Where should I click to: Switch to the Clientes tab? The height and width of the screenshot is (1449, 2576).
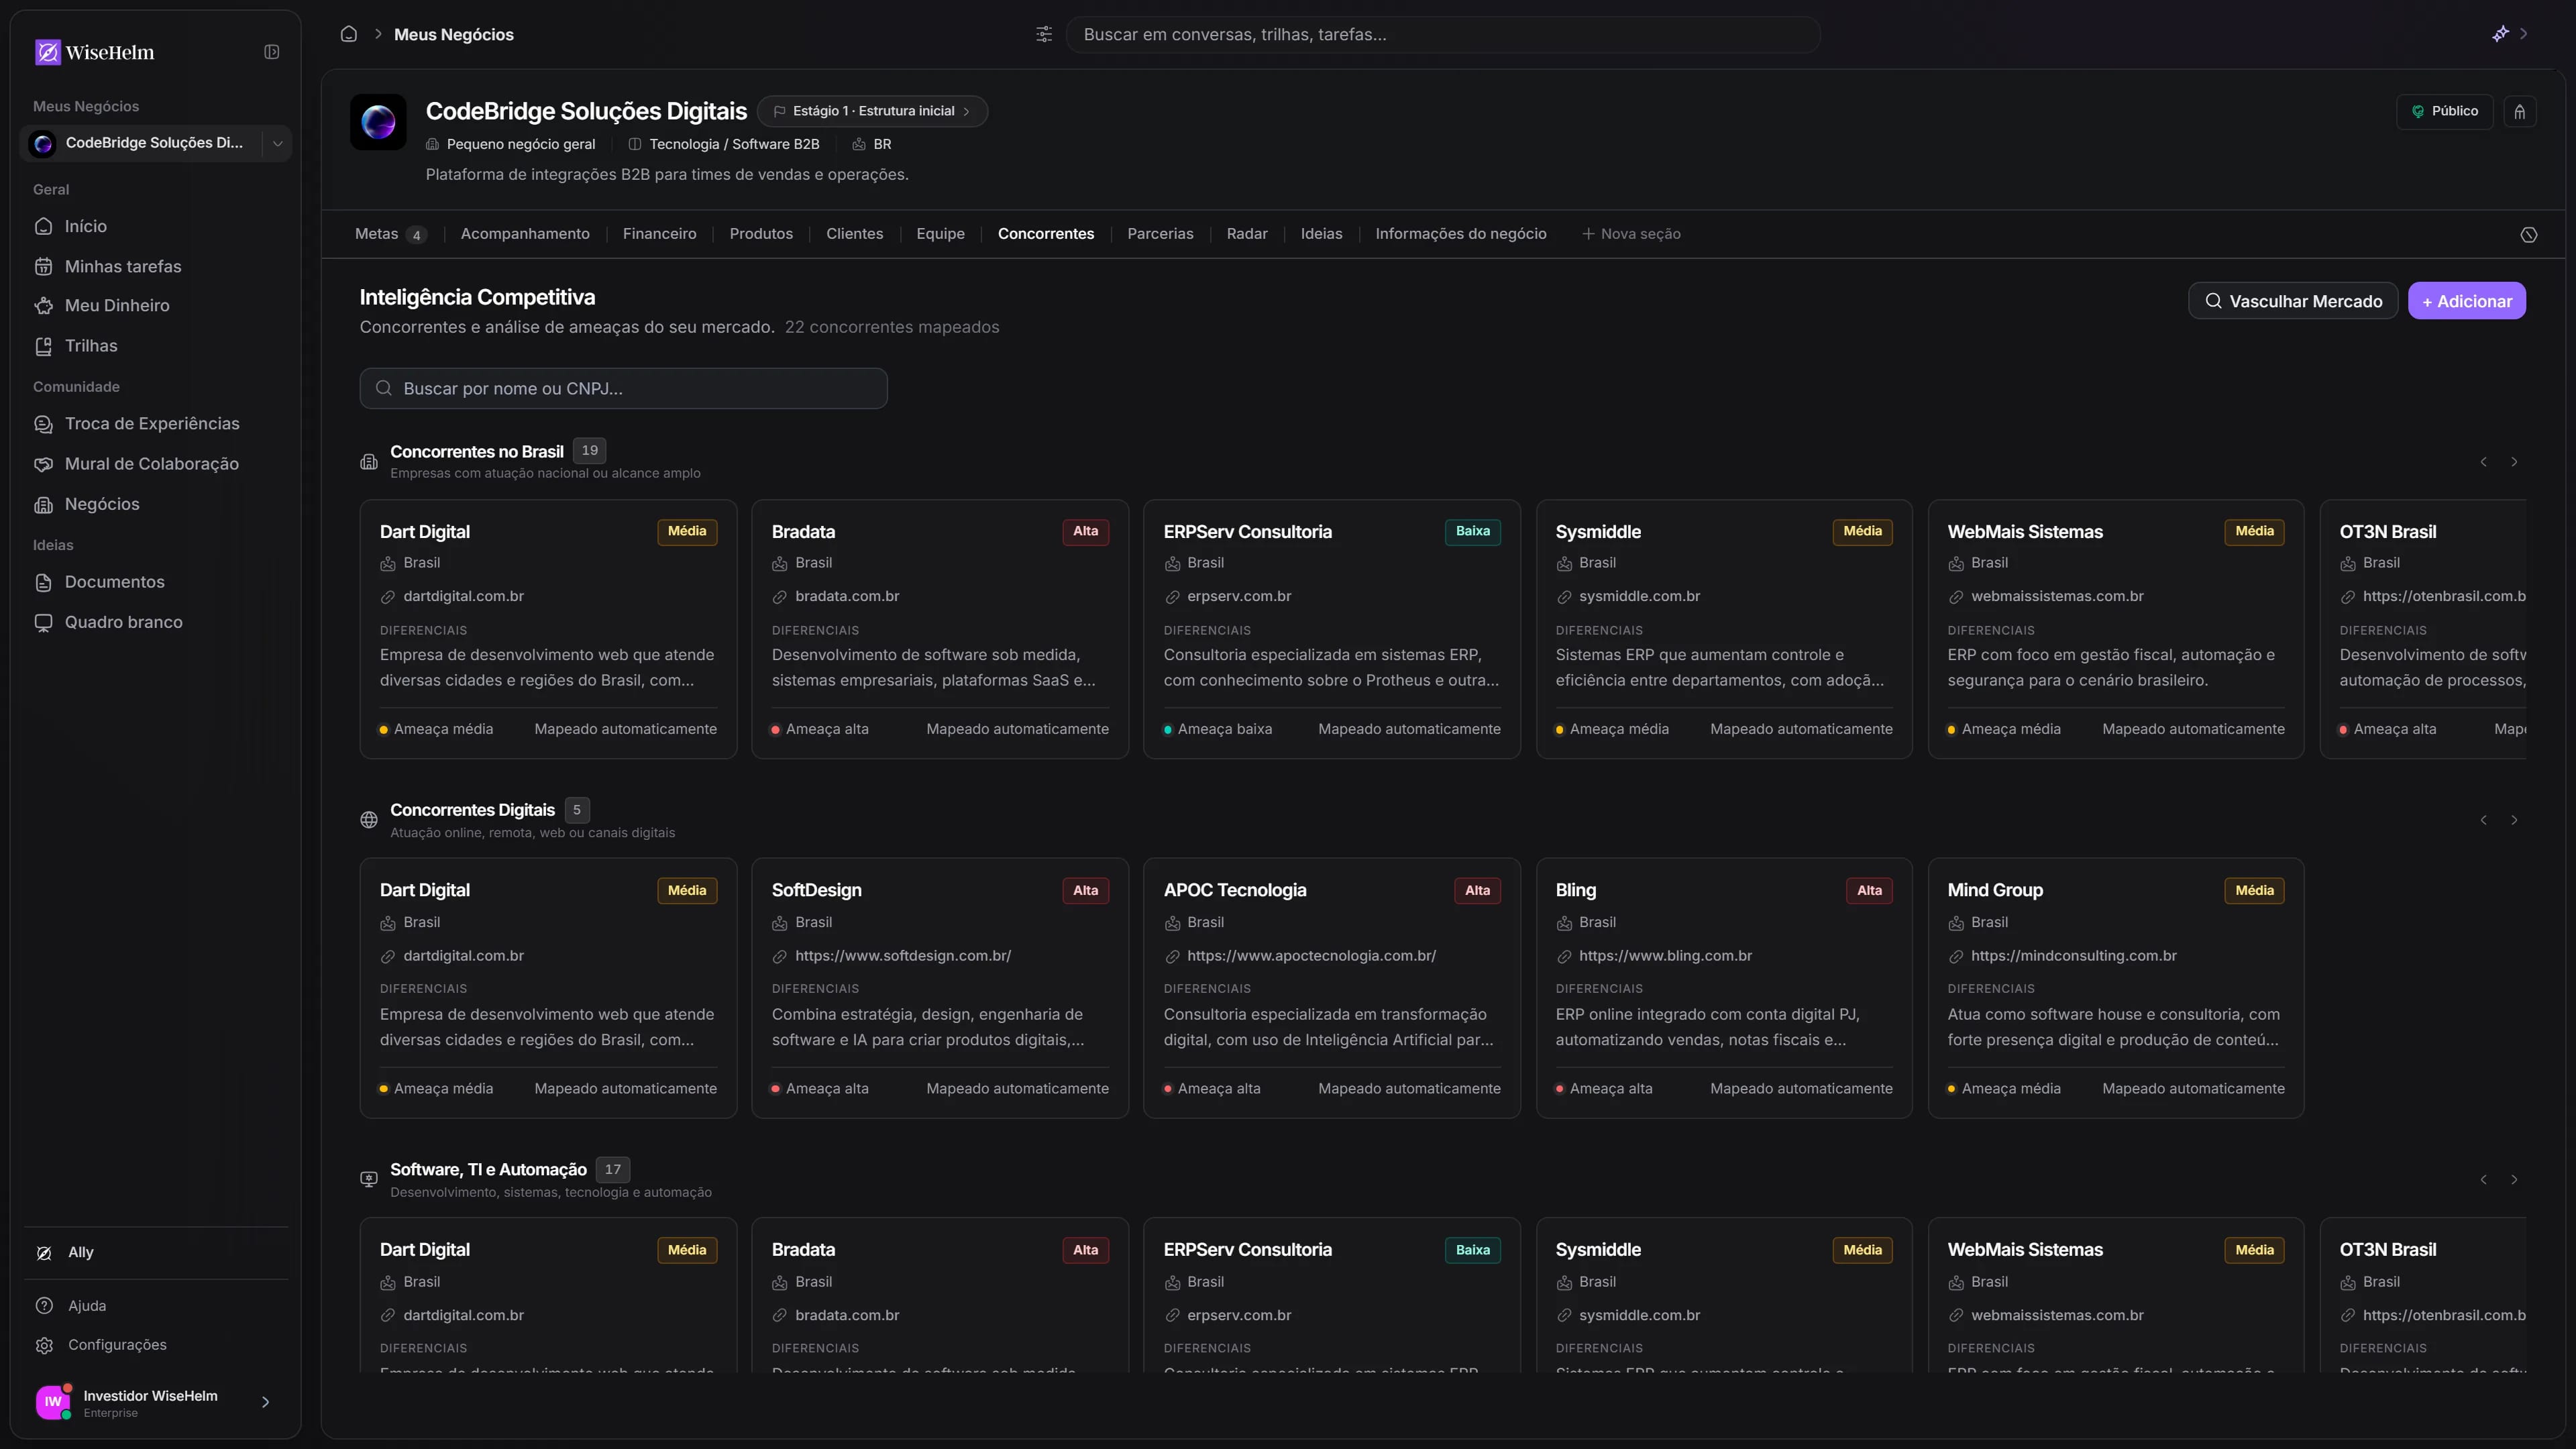pyautogui.click(x=855, y=234)
